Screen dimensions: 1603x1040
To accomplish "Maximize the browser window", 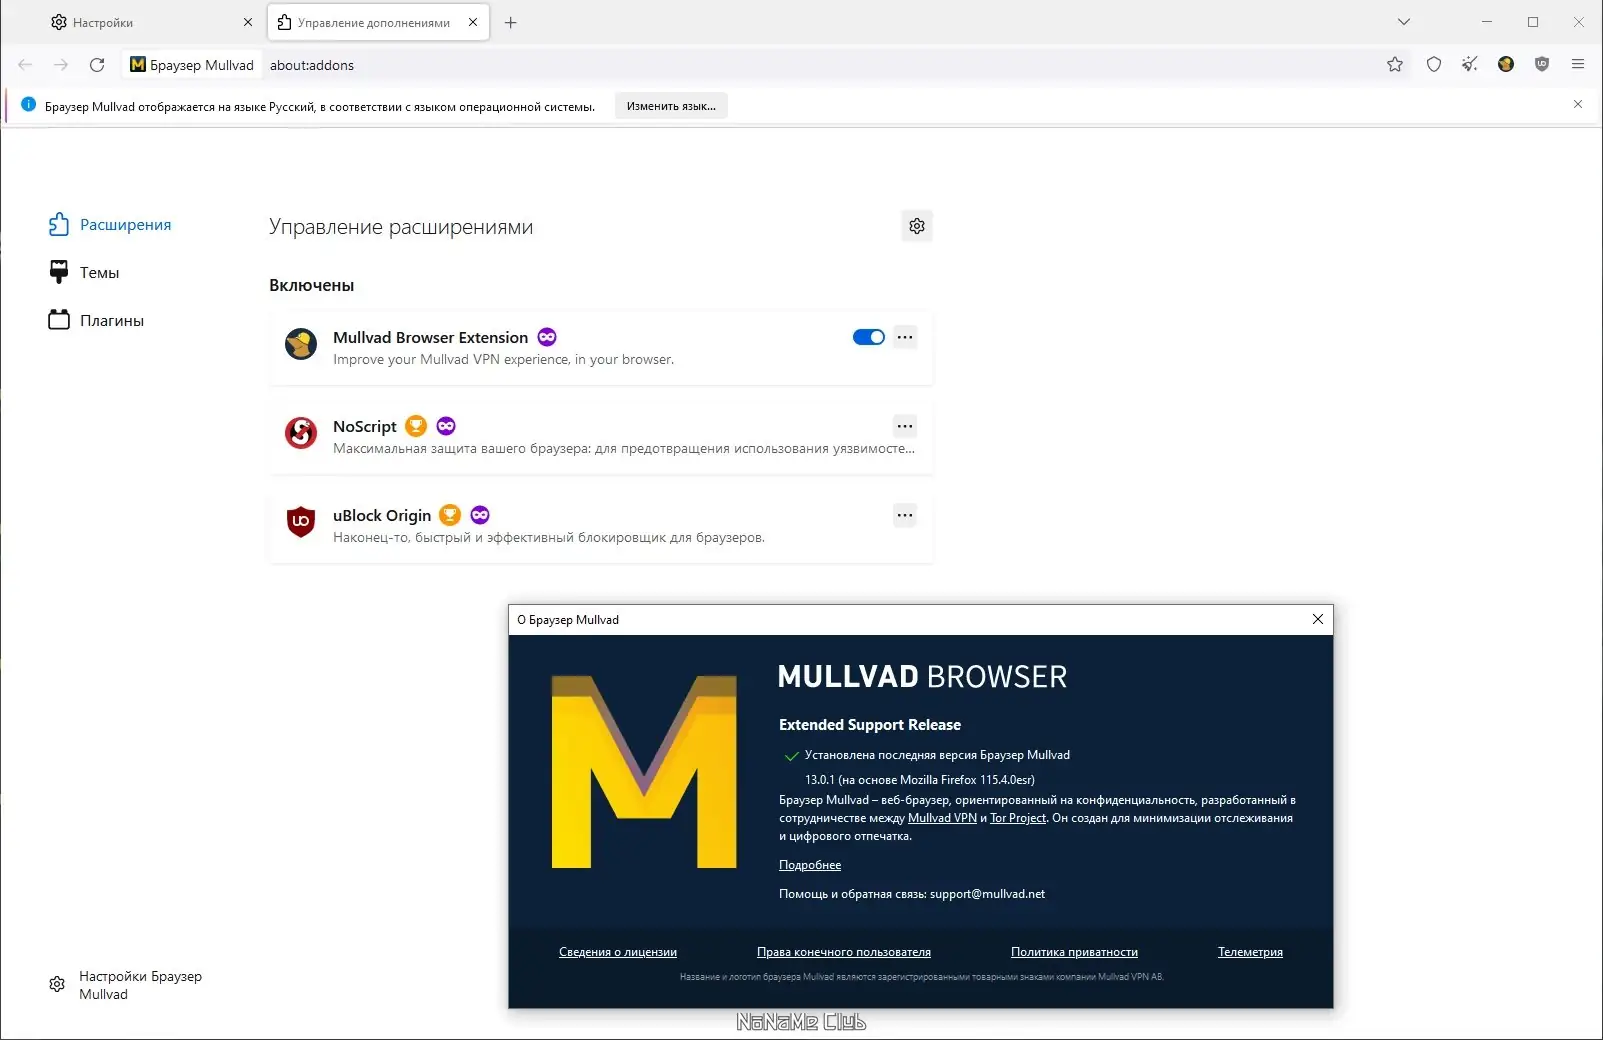I will click(1533, 22).
